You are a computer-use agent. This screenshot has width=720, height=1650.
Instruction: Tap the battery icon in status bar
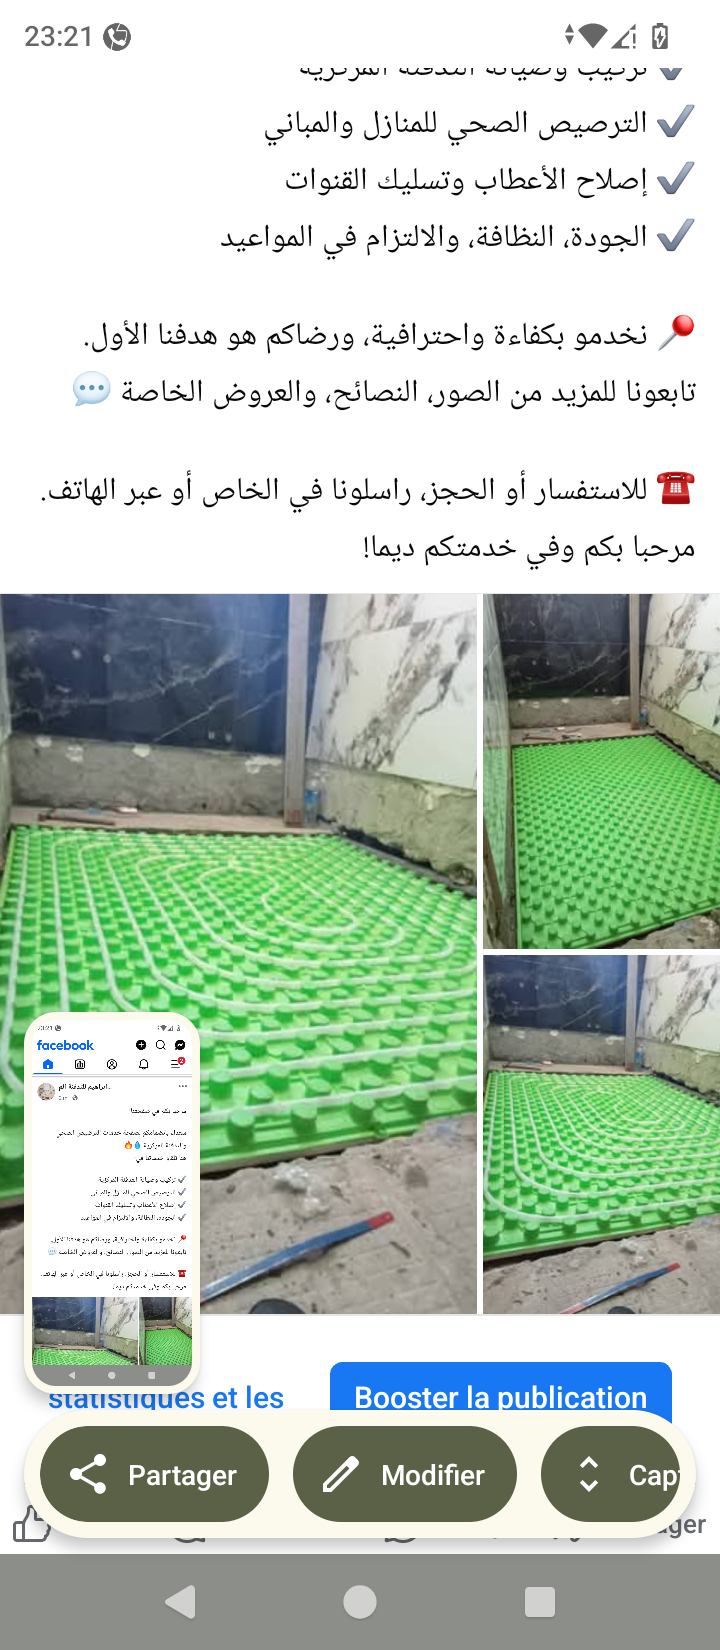(x=660, y=37)
